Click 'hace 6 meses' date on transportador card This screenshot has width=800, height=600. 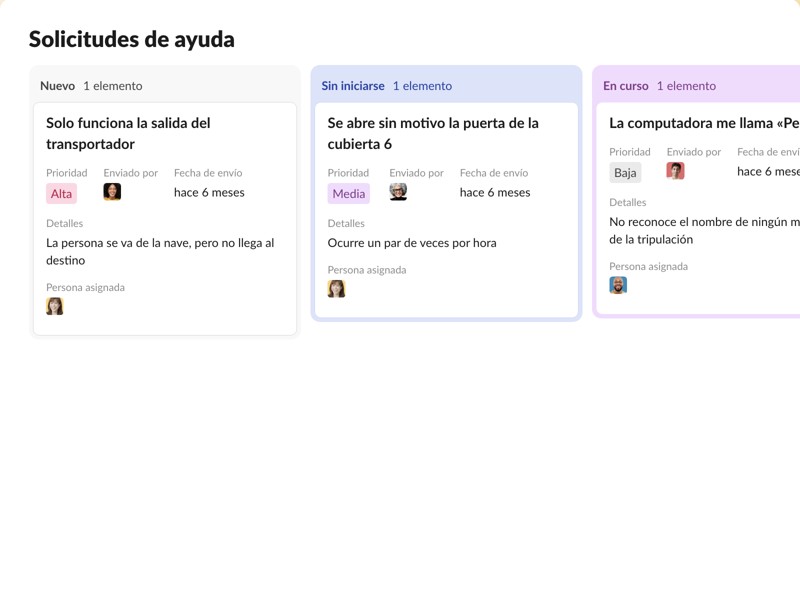click(209, 192)
